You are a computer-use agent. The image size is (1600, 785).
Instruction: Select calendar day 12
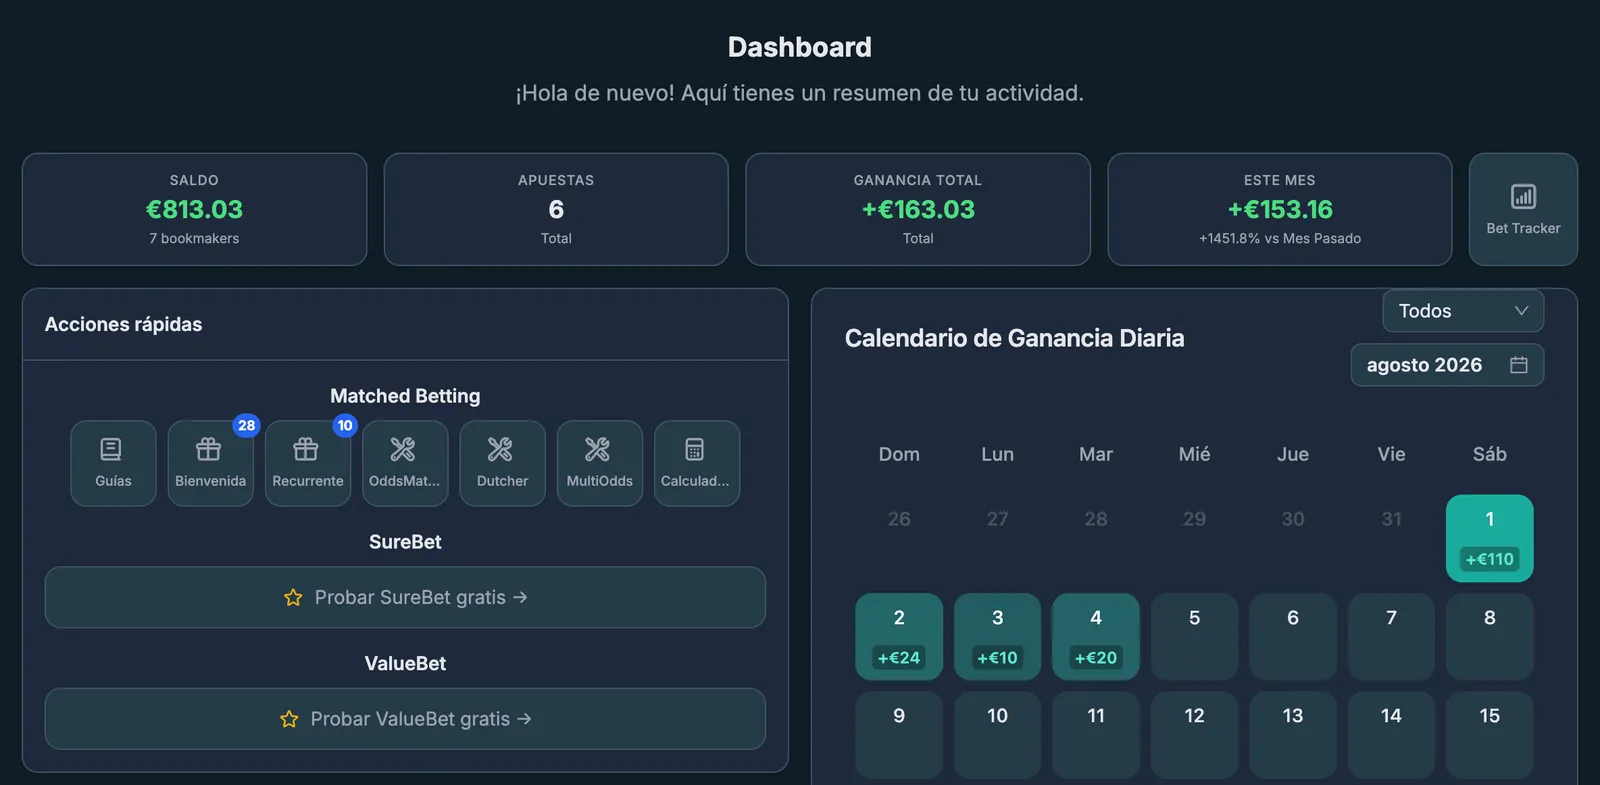tap(1194, 734)
